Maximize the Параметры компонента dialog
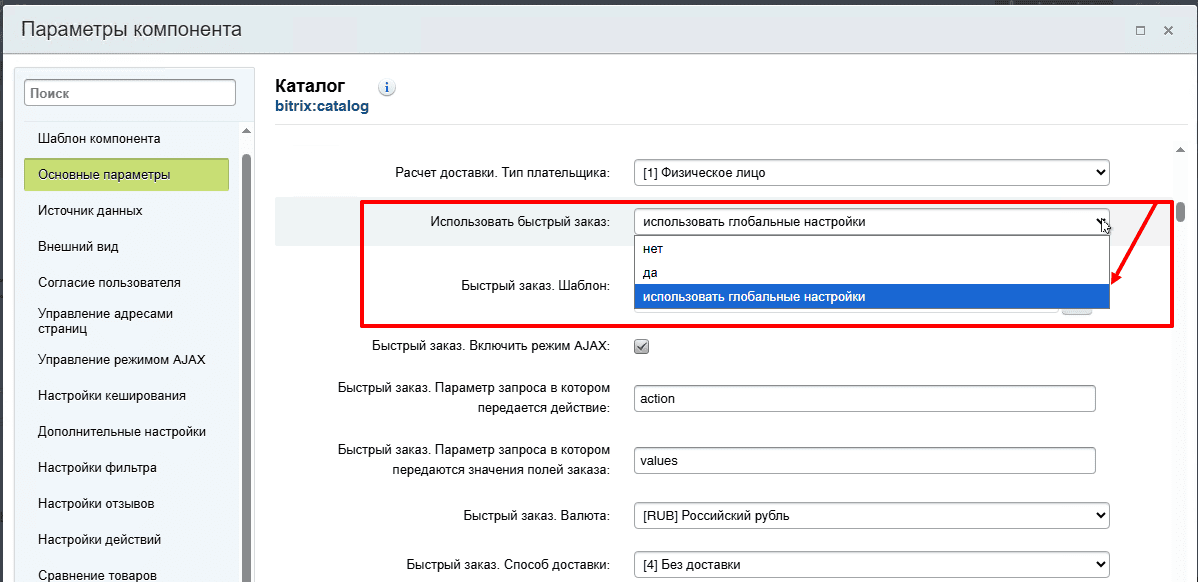Viewport: 1198px width, 582px height. click(x=1140, y=31)
